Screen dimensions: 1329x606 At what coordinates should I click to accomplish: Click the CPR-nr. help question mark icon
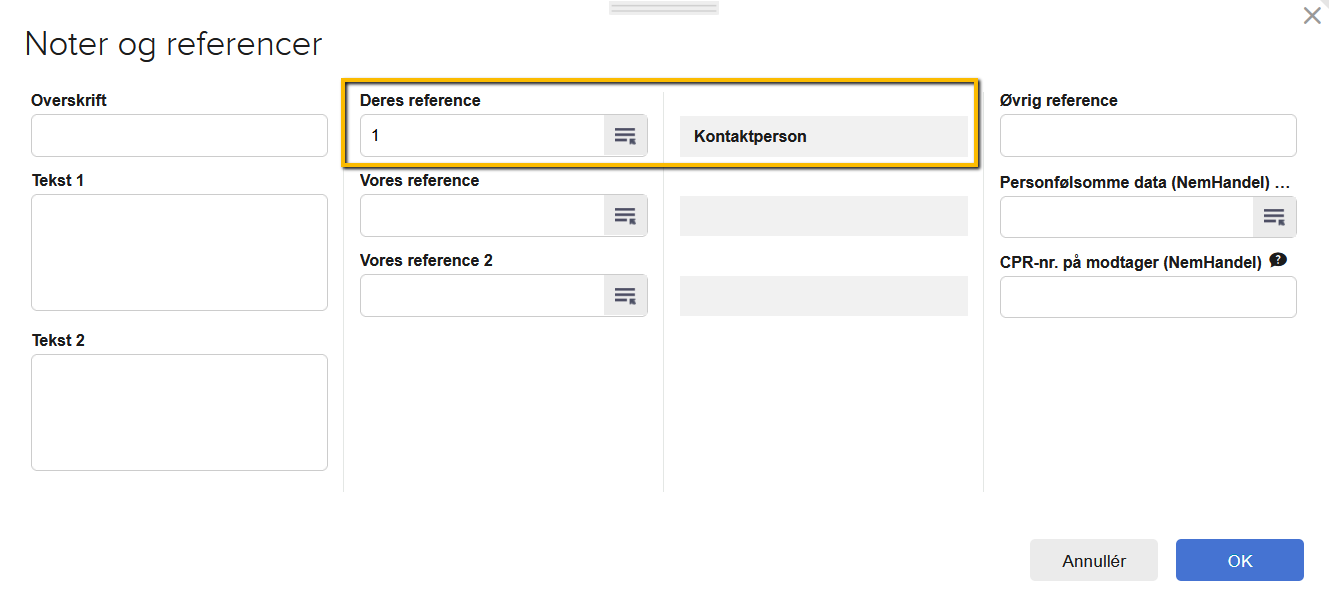click(1277, 261)
